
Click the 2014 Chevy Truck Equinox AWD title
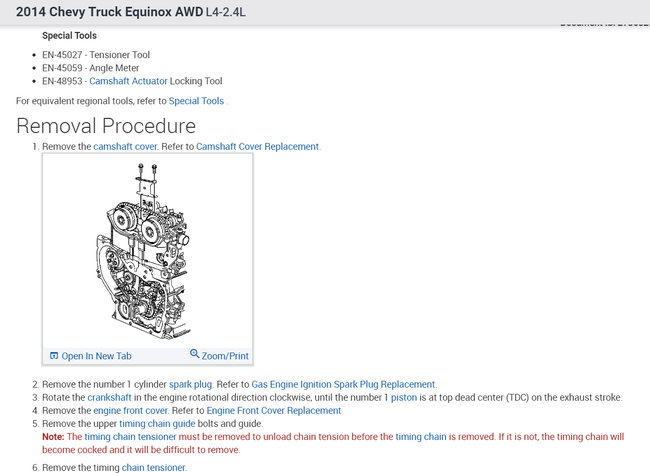click(109, 12)
